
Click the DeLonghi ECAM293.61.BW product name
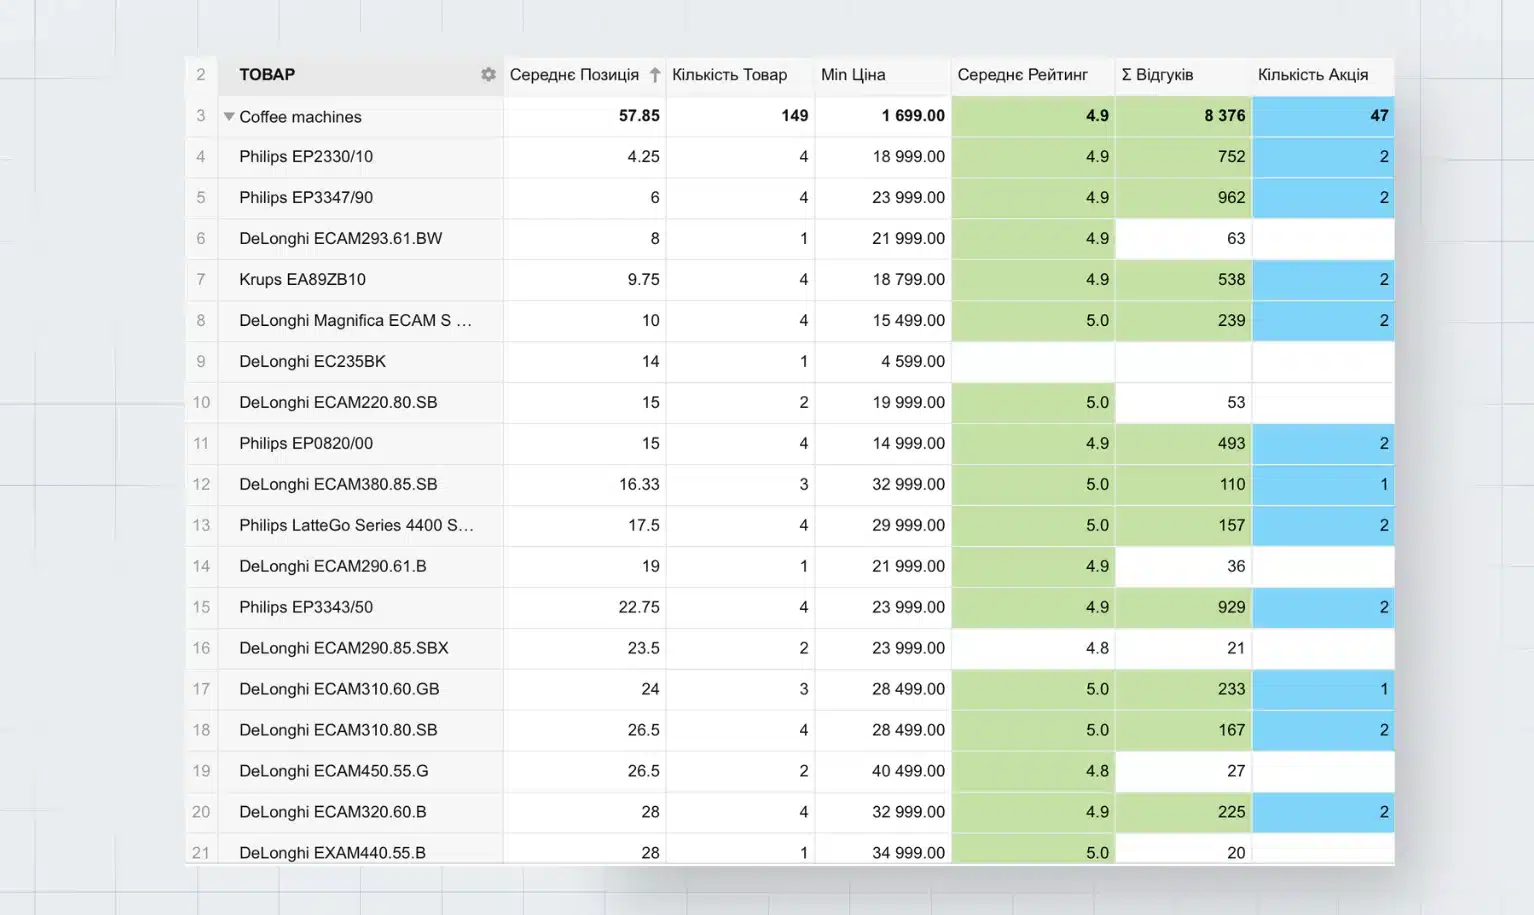pos(340,239)
